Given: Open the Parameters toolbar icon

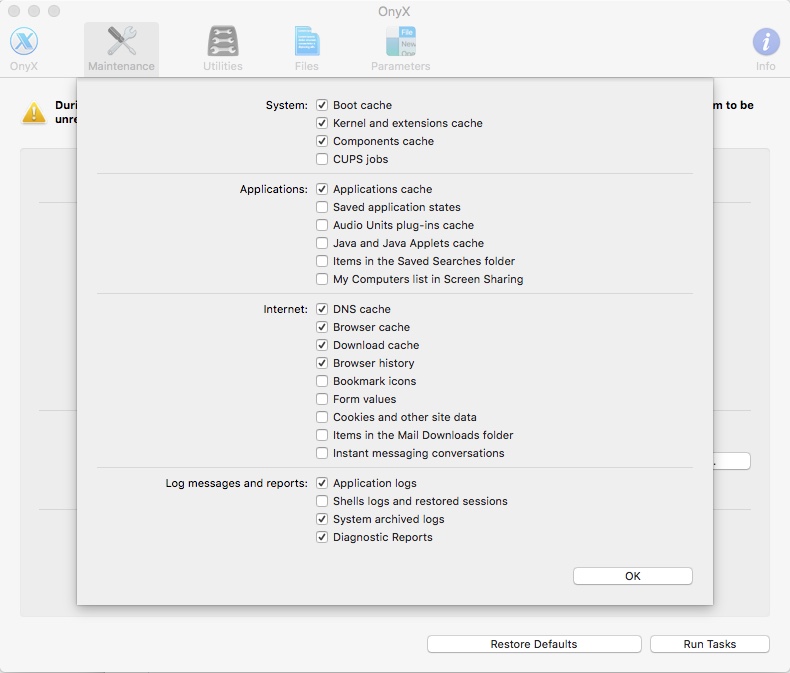Looking at the screenshot, I should coord(401,41).
